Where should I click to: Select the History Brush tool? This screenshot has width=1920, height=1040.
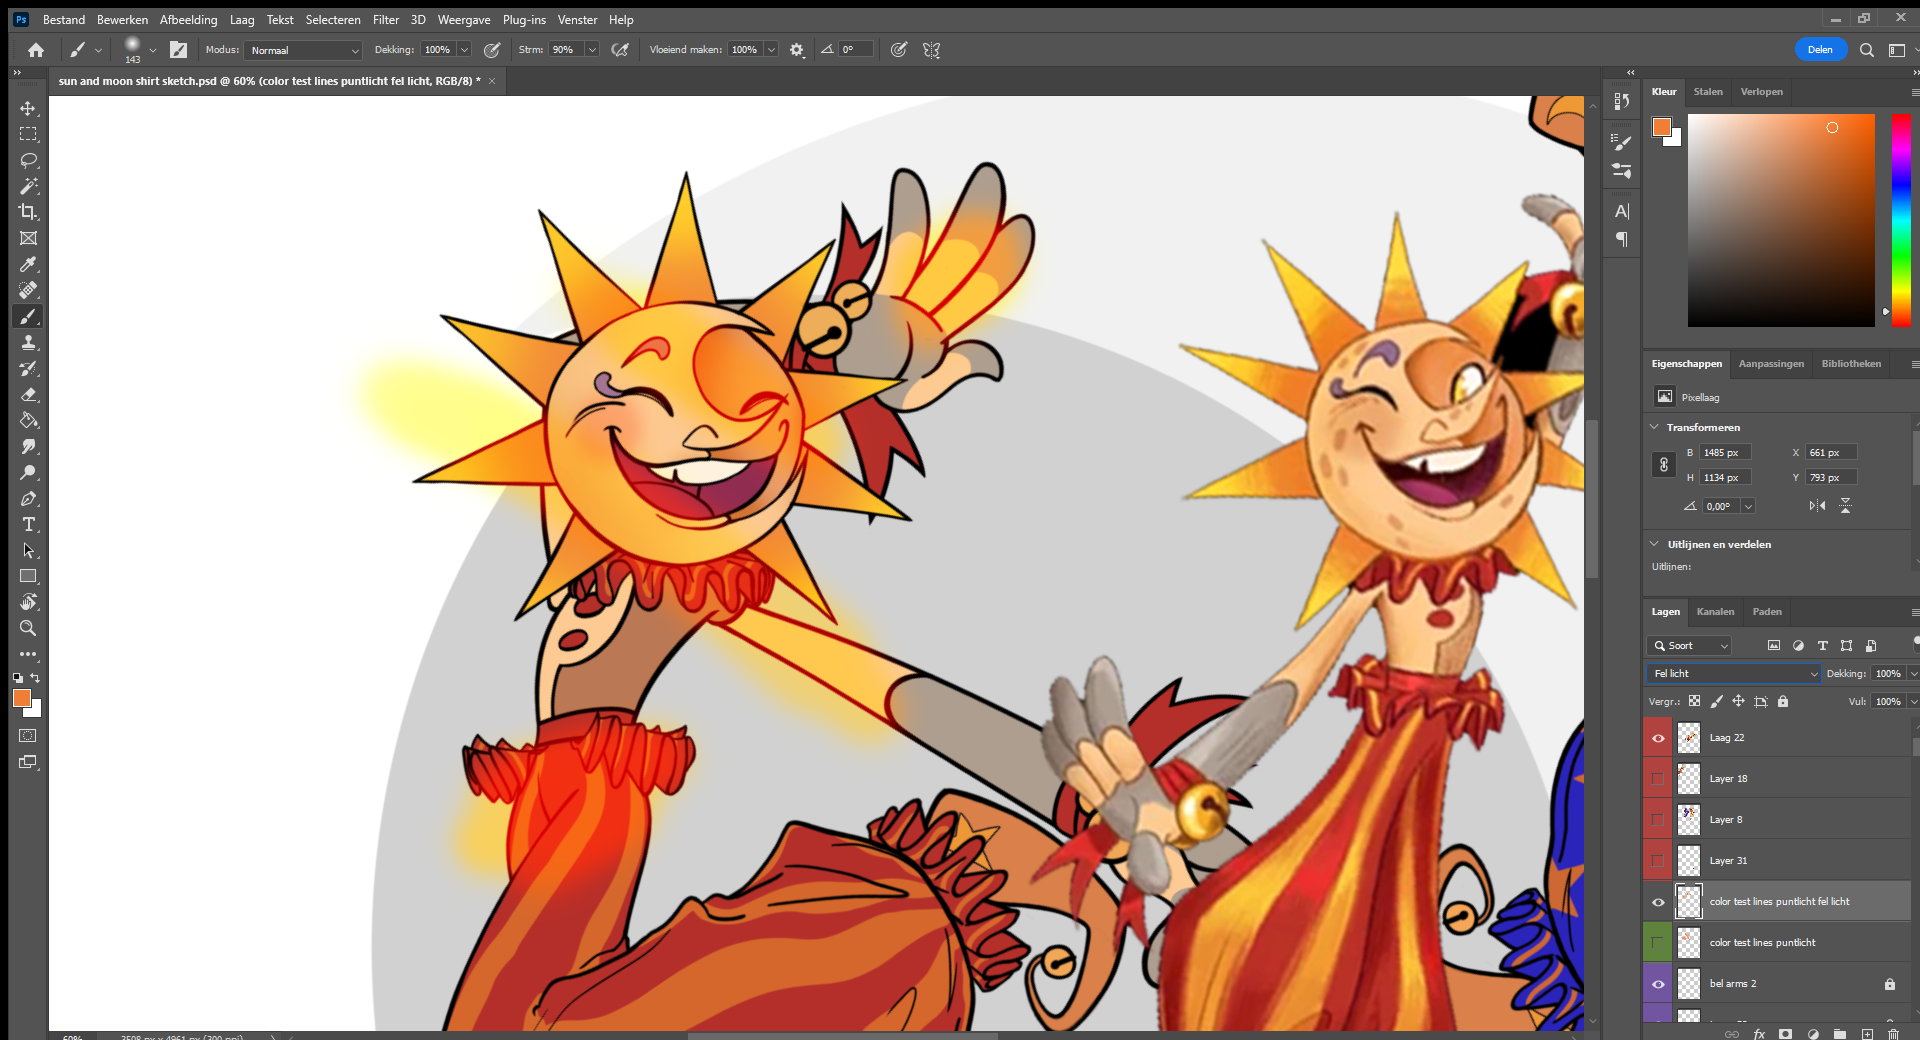click(28, 368)
